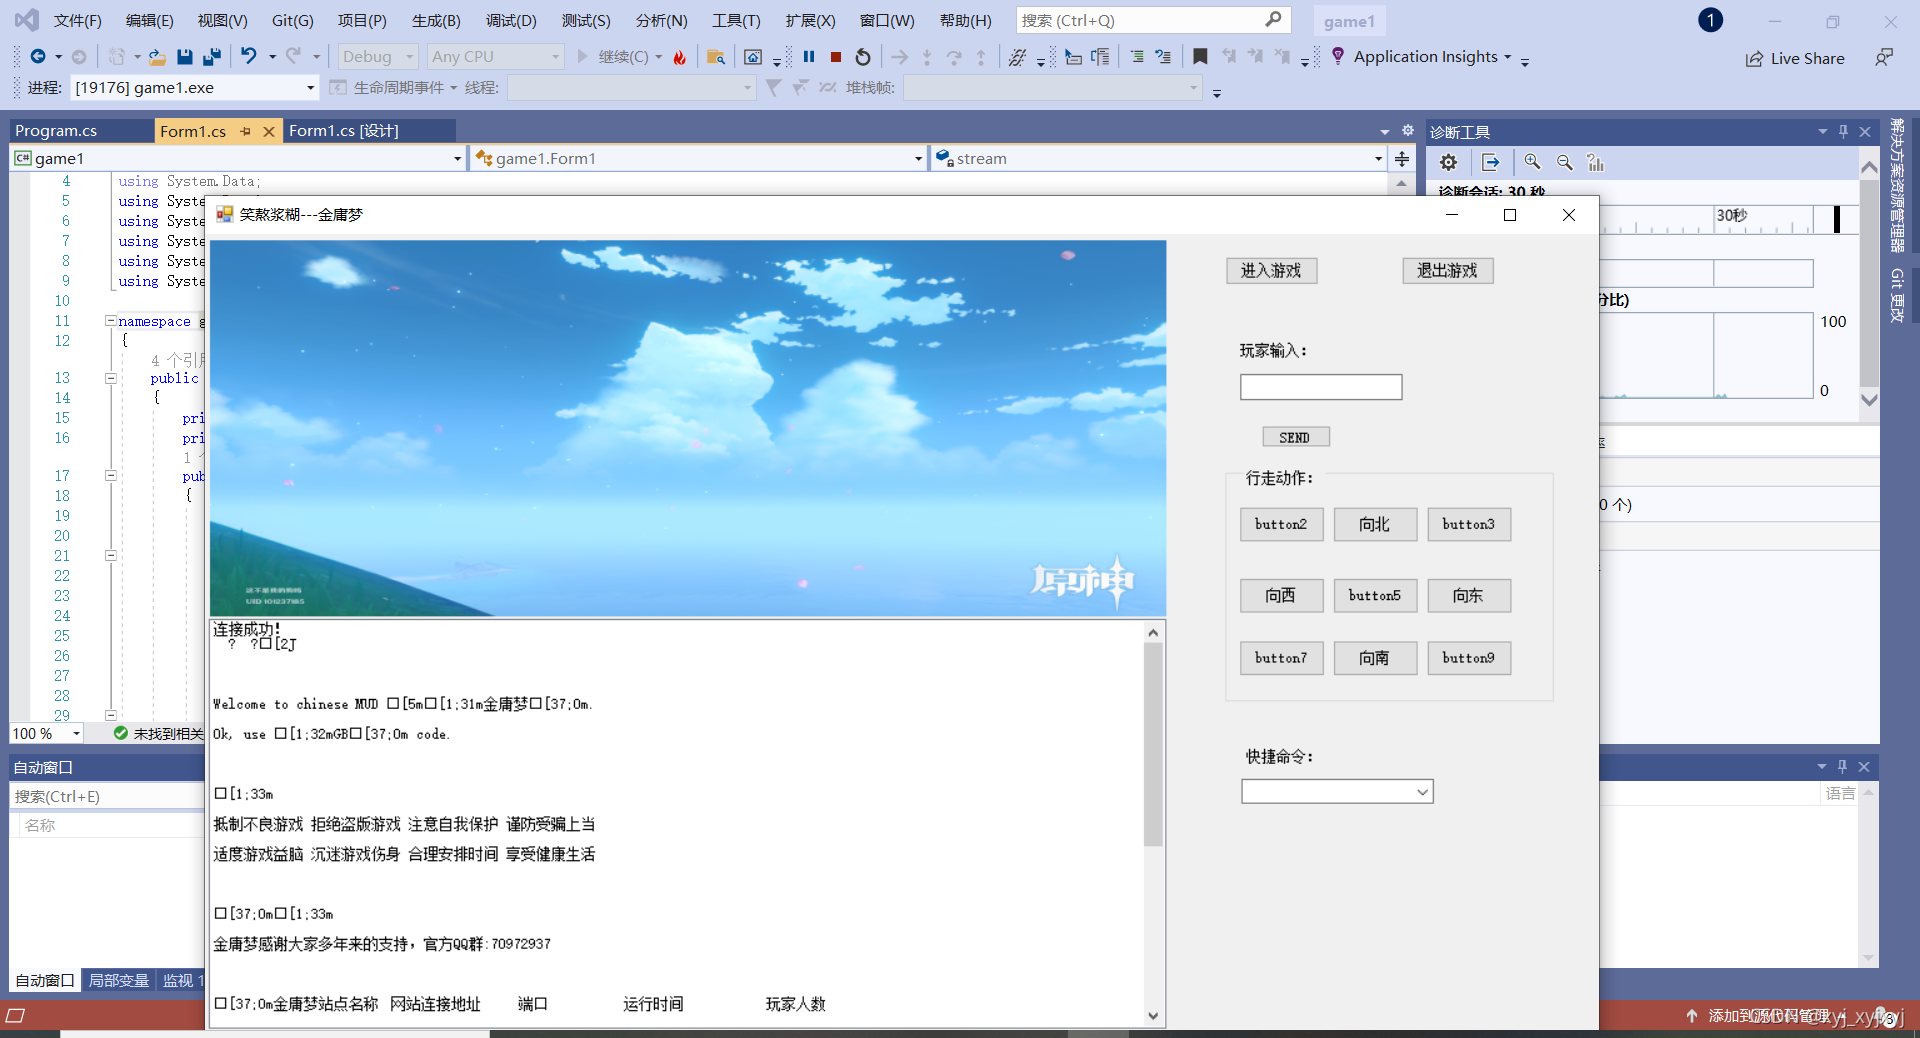Stop debugging with the red square icon

click(x=836, y=57)
